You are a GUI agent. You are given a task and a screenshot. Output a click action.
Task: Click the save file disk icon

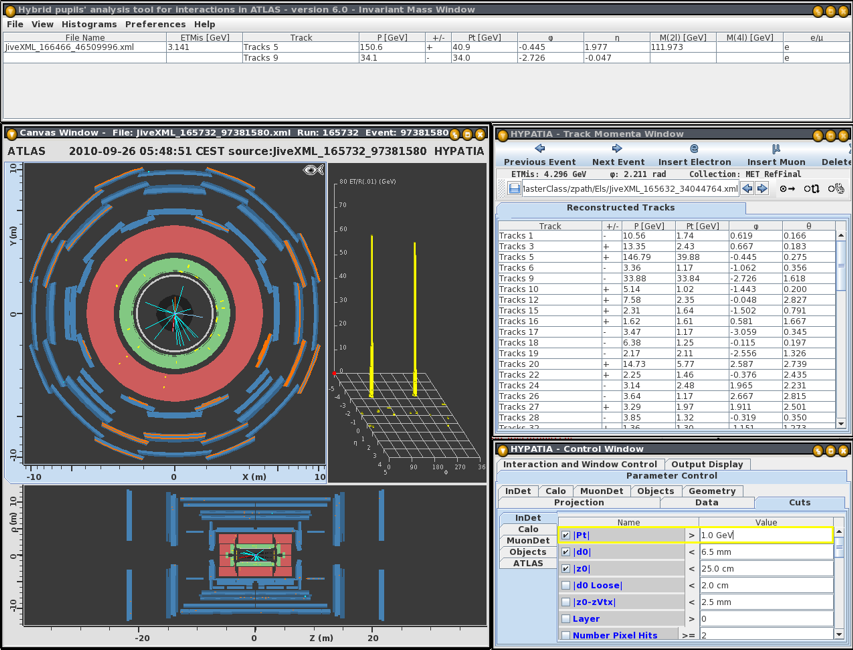coord(514,188)
